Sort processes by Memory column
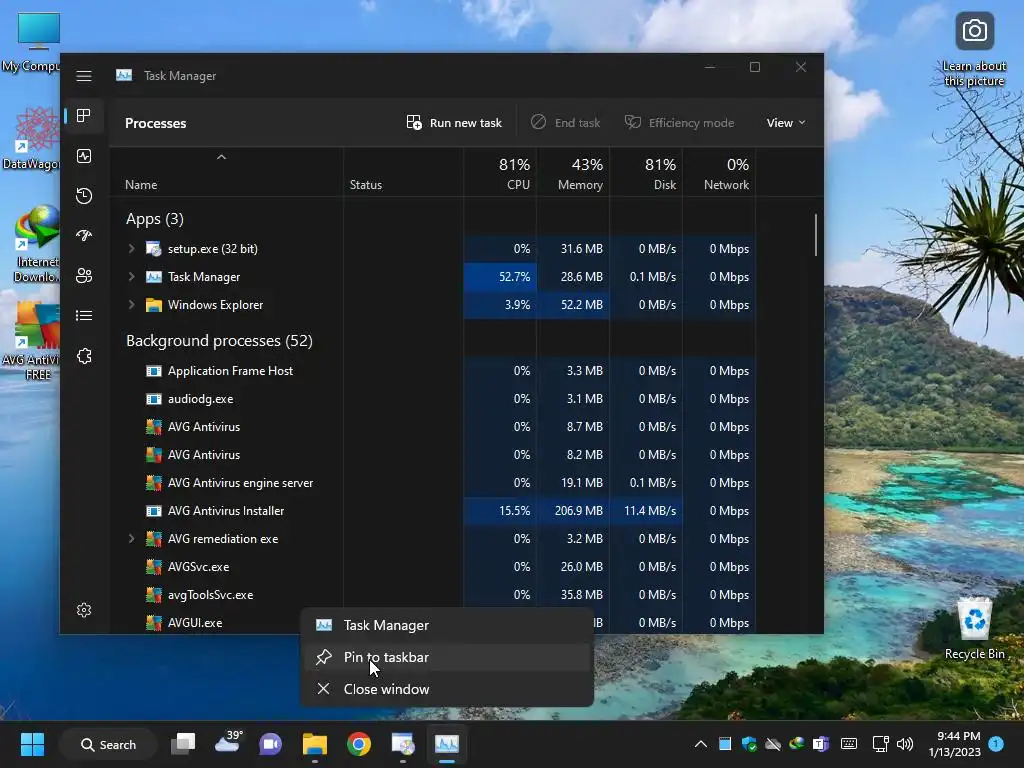Image resolution: width=1024 pixels, height=768 pixels. click(x=573, y=173)
